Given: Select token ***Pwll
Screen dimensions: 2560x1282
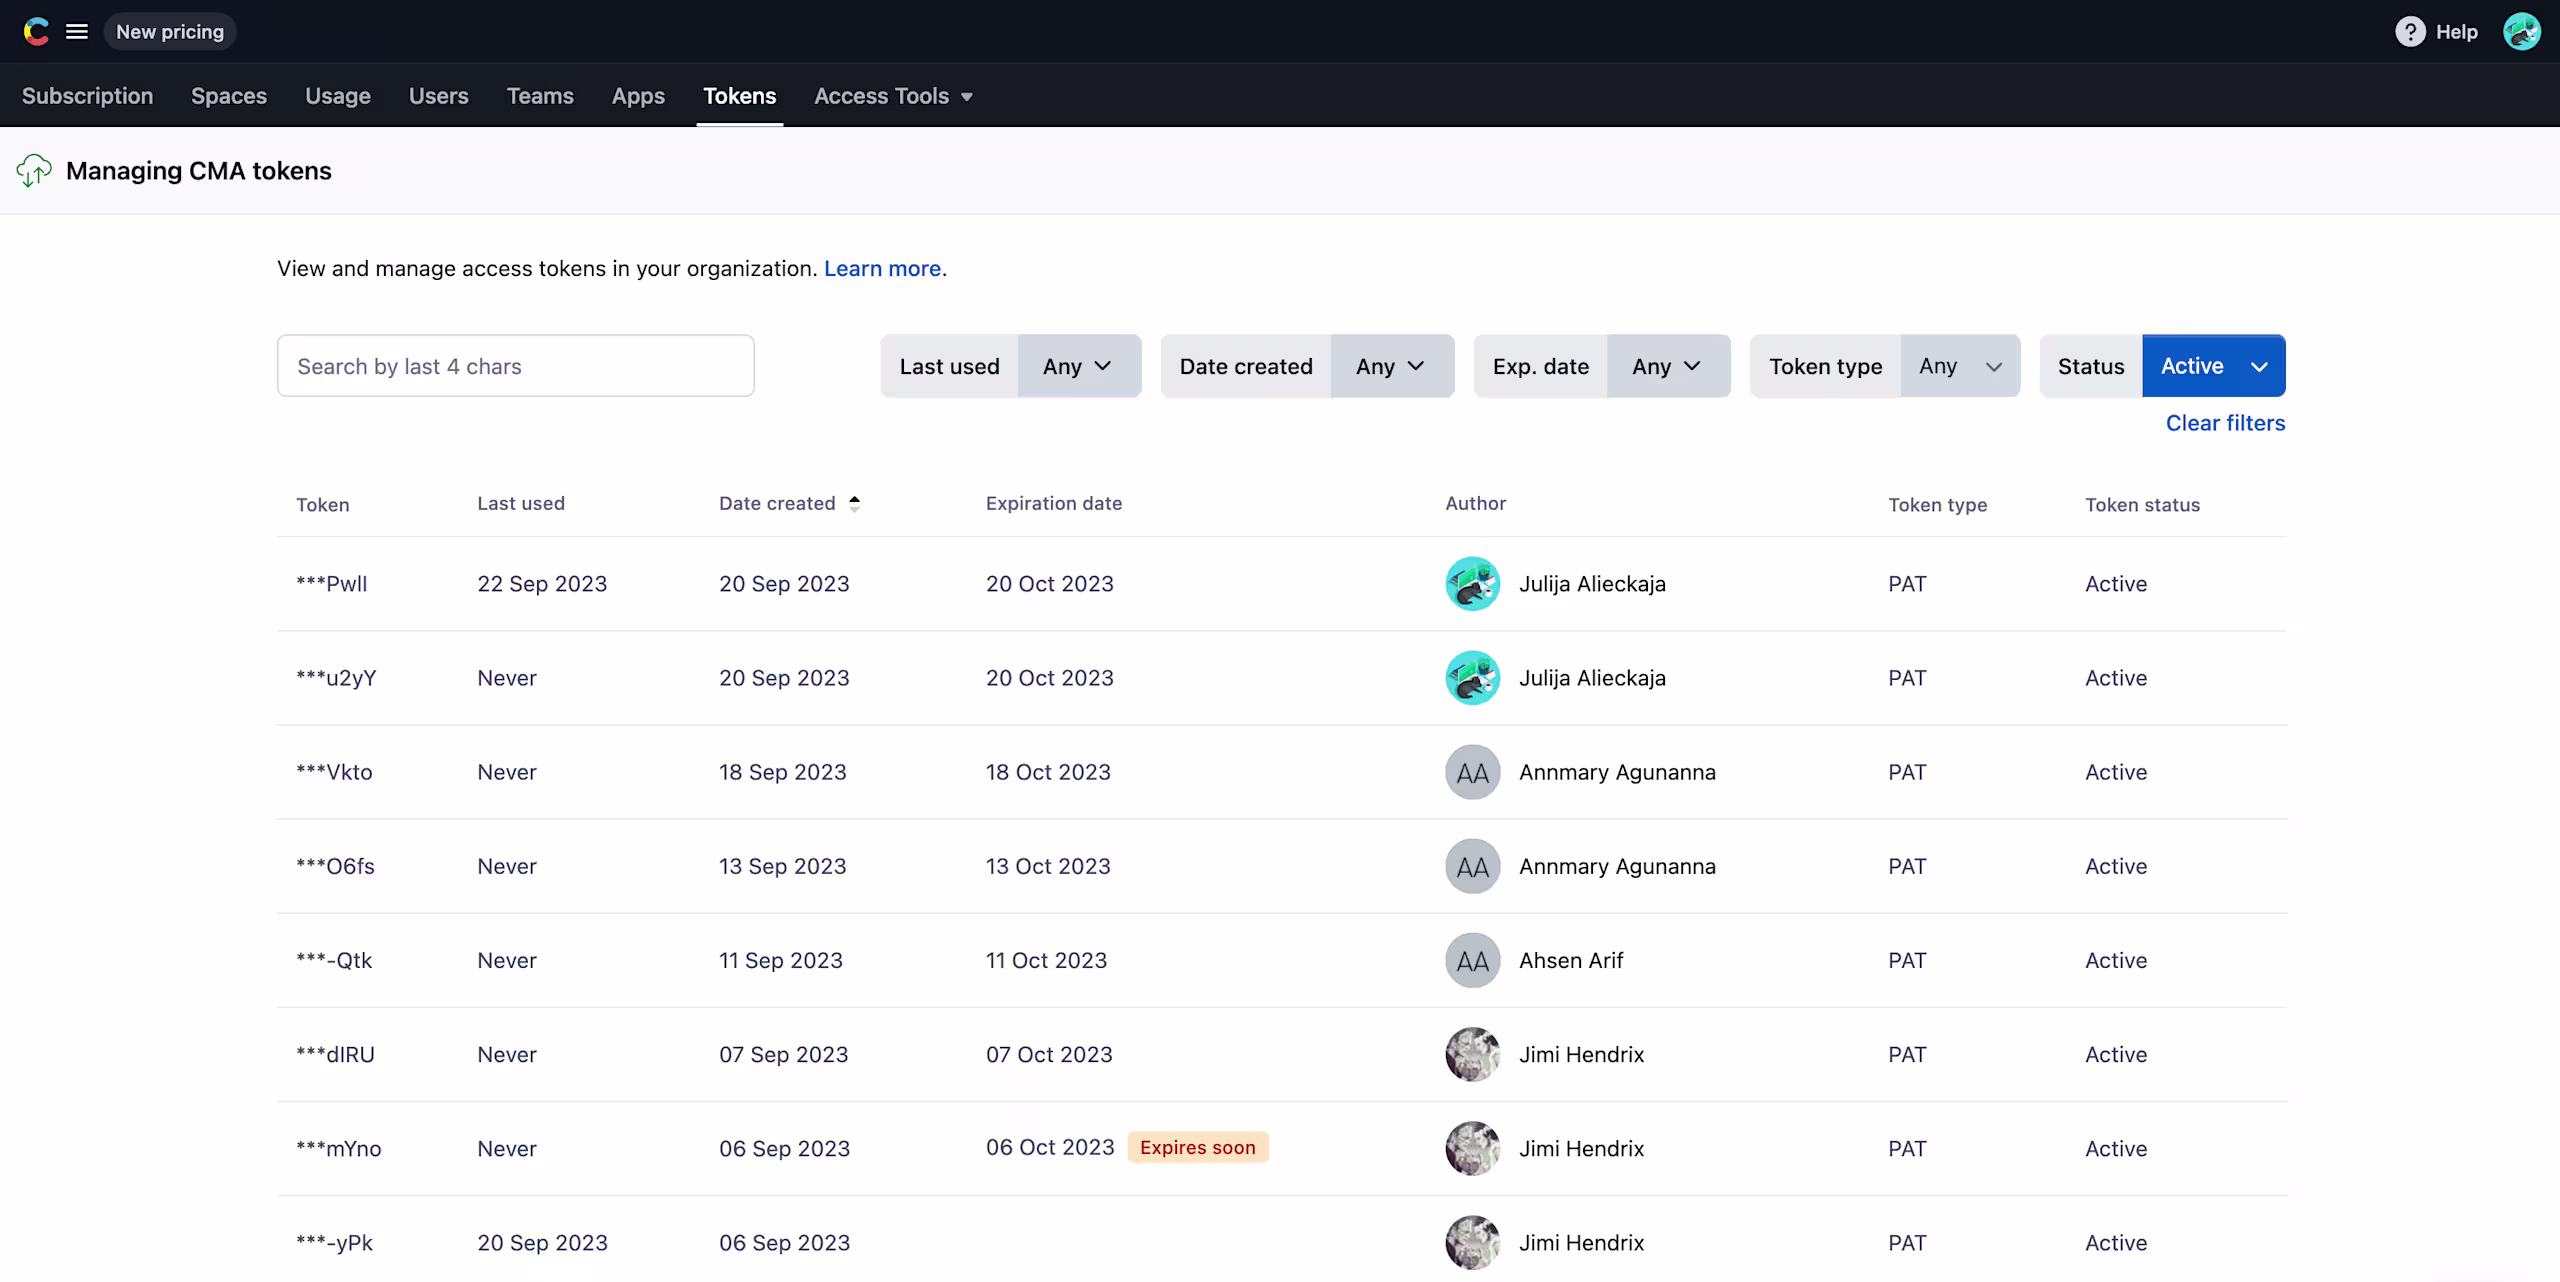Looking at the screenshot, I should [x=332, y=584].
